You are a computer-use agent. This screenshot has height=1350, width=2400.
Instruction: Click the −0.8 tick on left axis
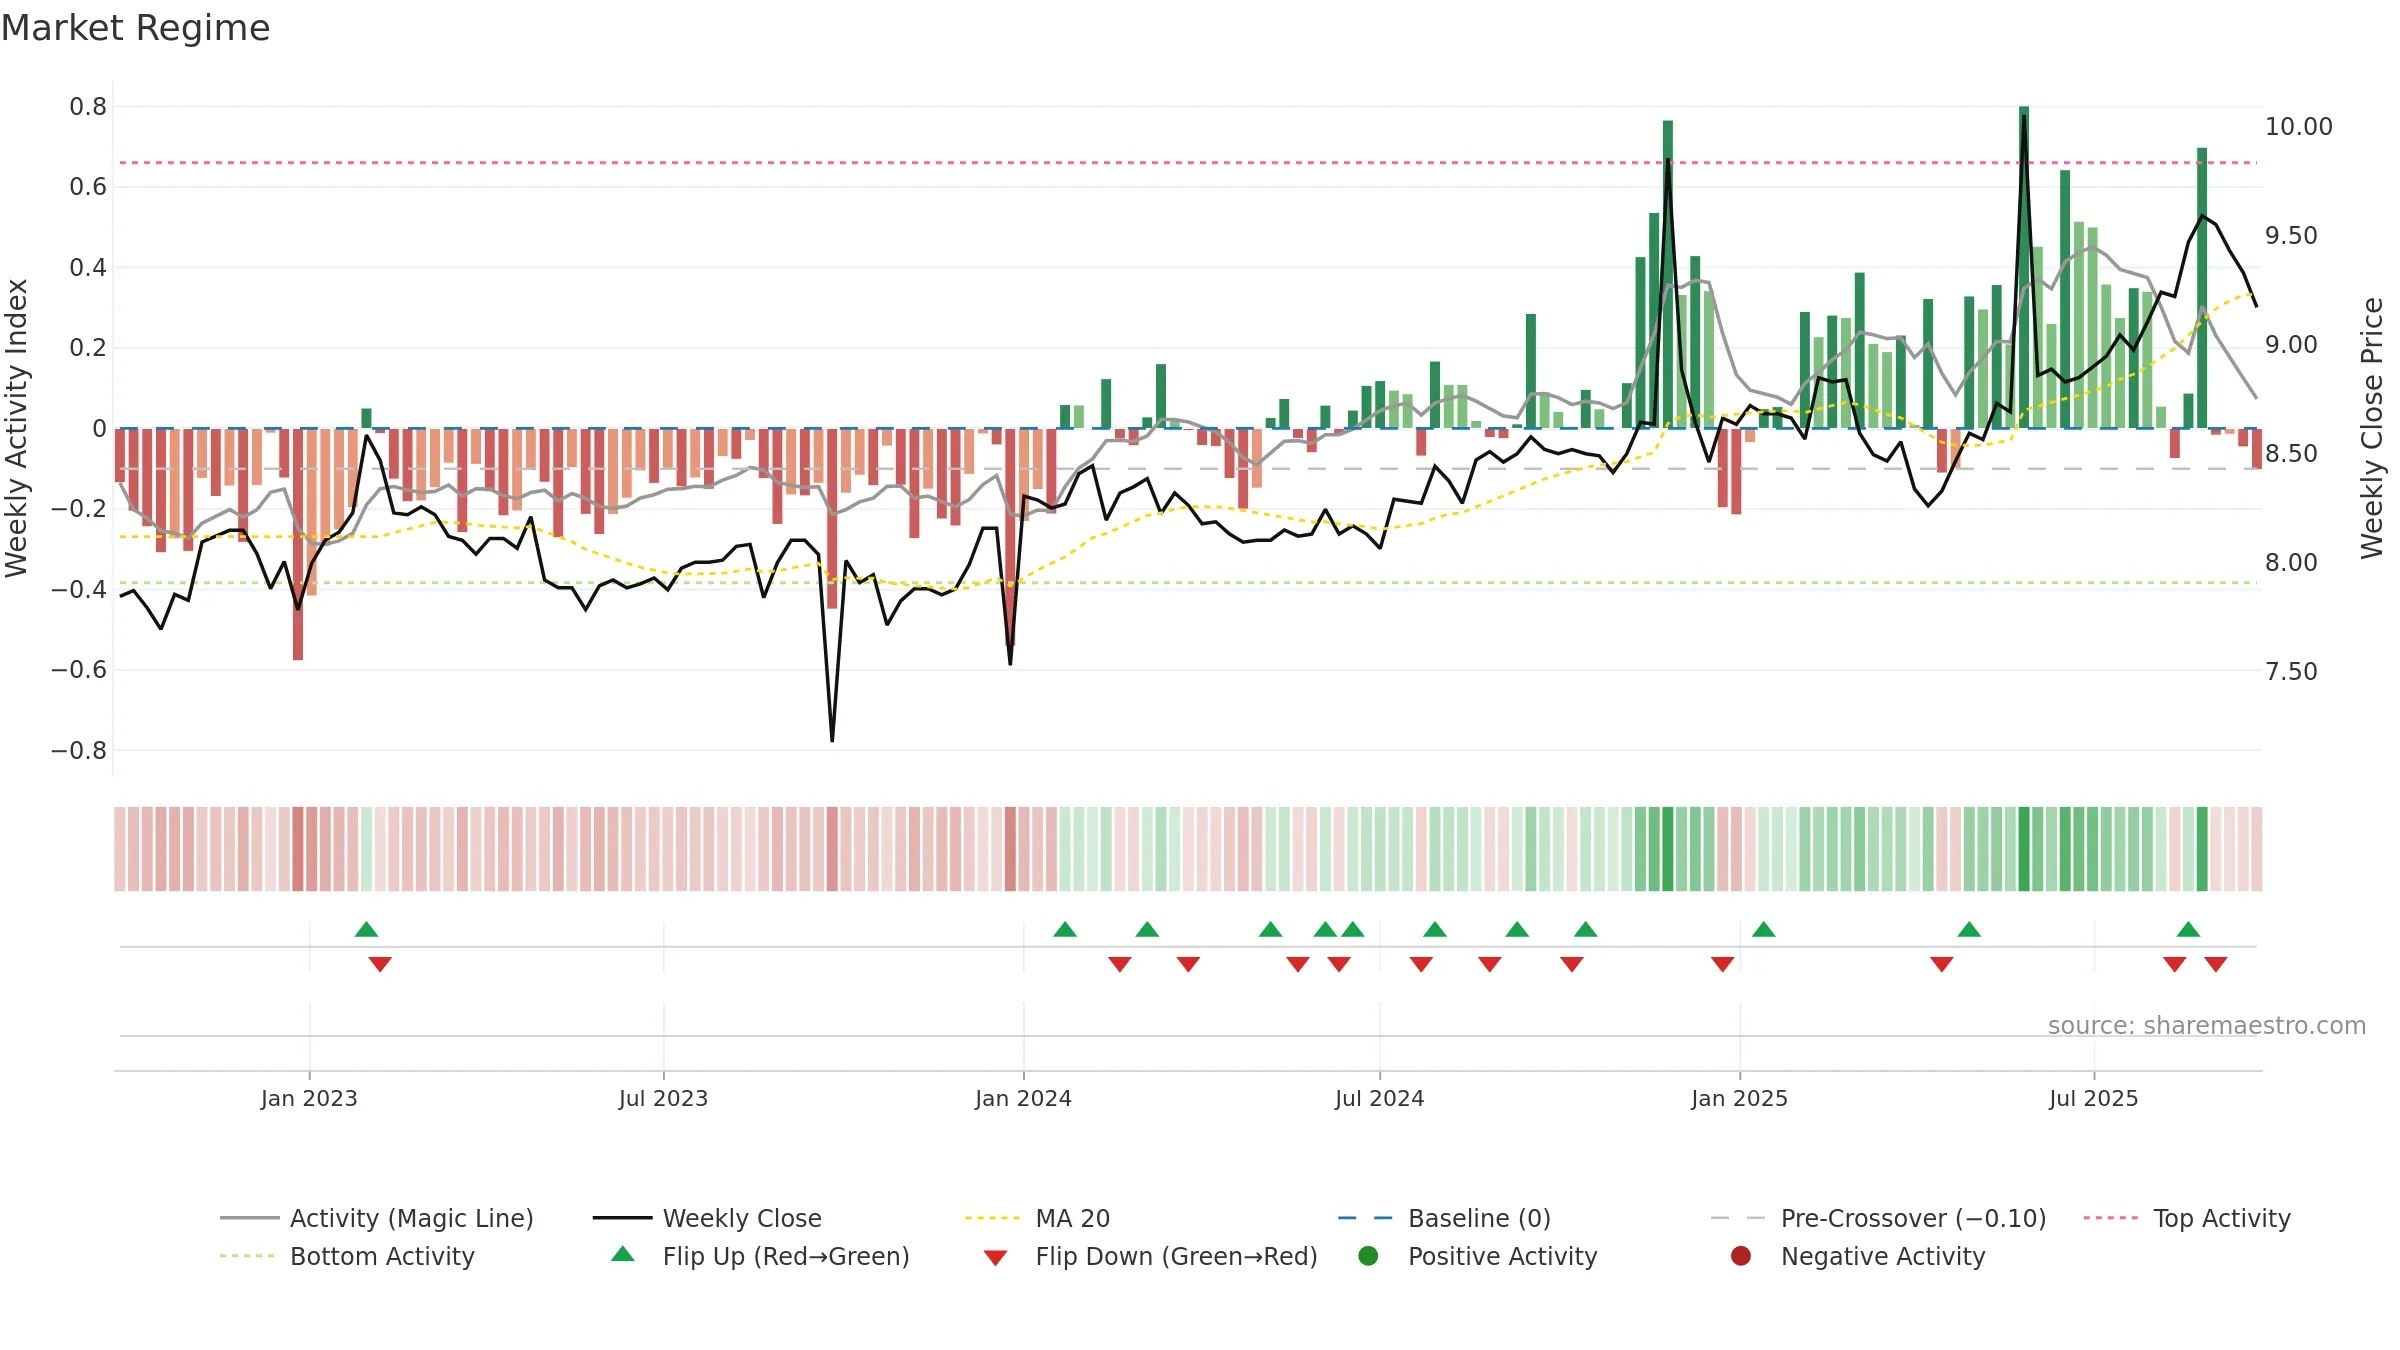pos(79,750)
